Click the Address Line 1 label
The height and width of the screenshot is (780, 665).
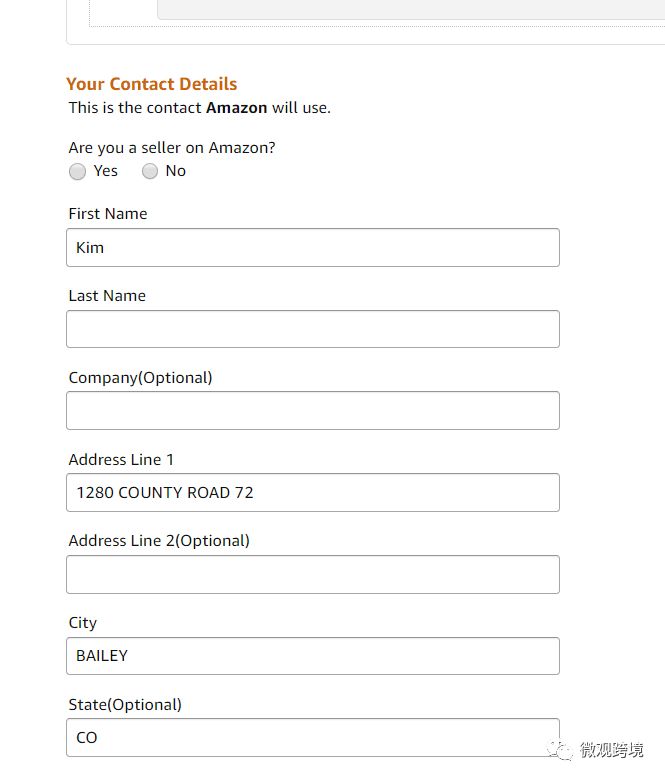[x=121, y=460]
